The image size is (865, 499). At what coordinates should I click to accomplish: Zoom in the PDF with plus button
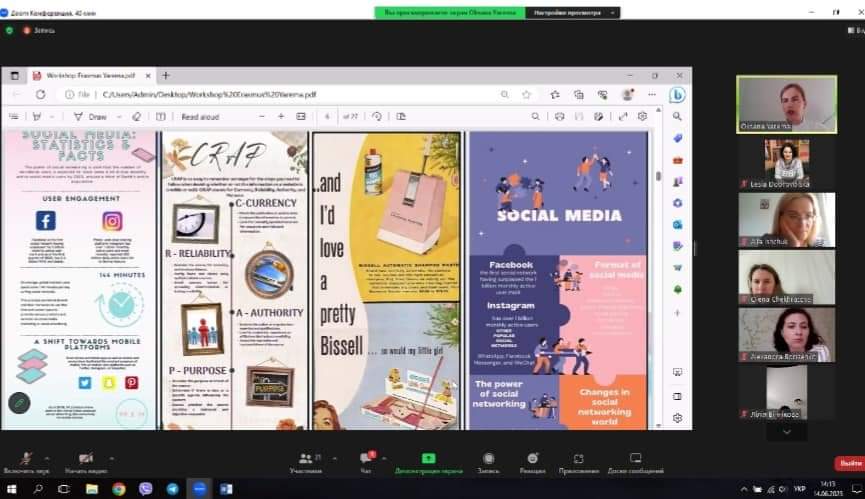(281, 116)
